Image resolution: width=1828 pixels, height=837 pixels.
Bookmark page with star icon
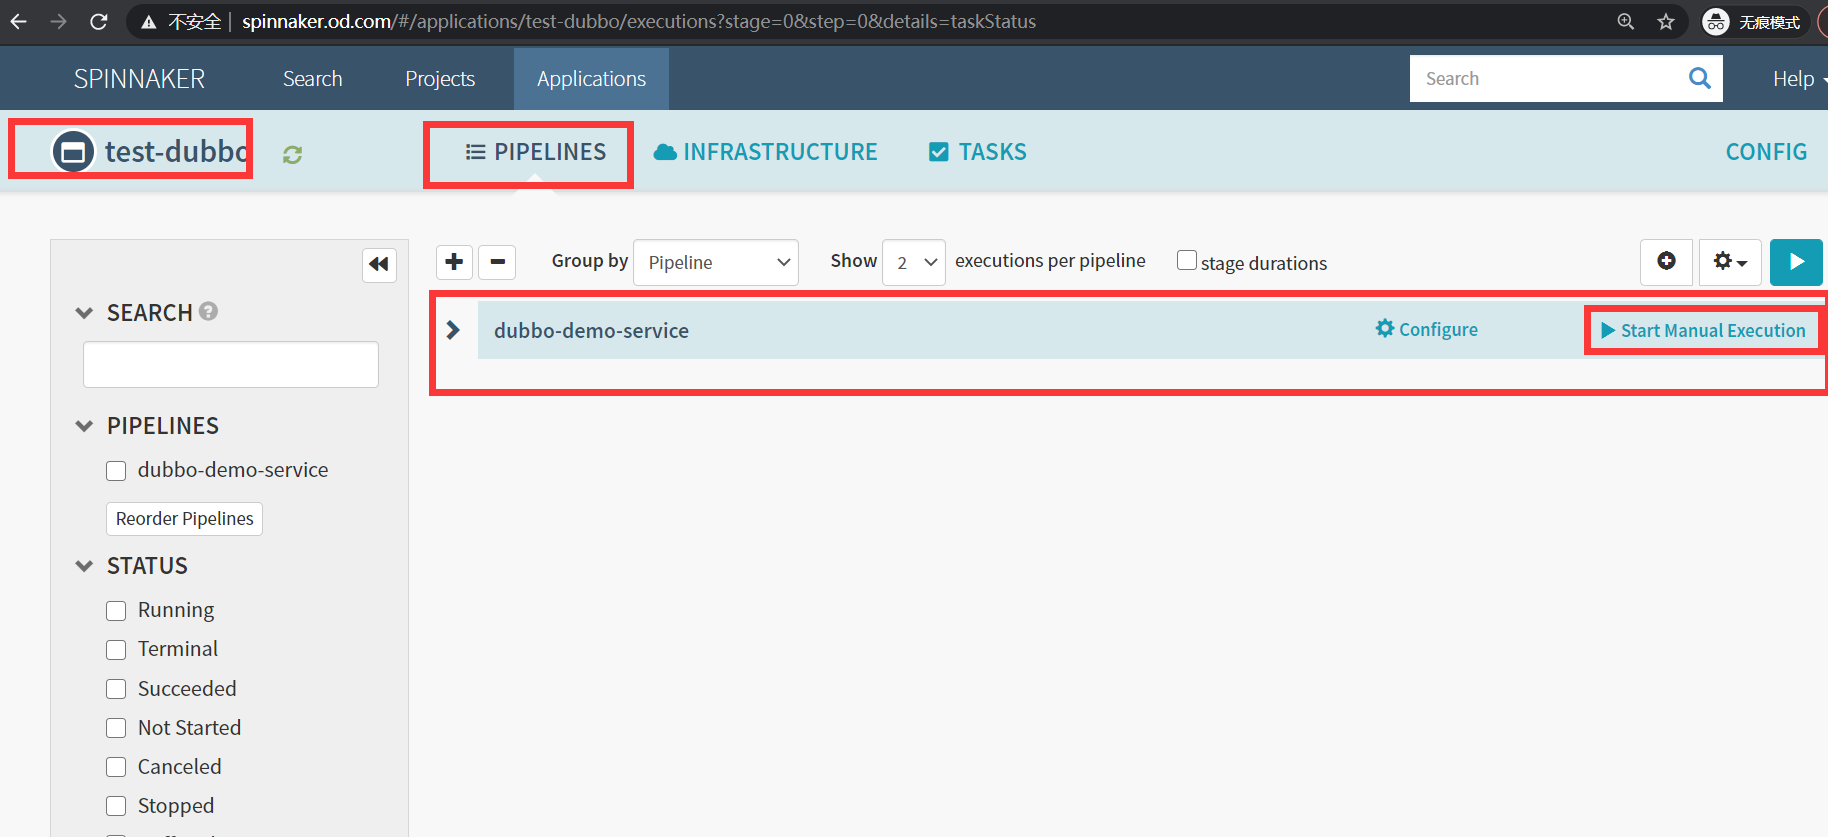(1666, 21)
